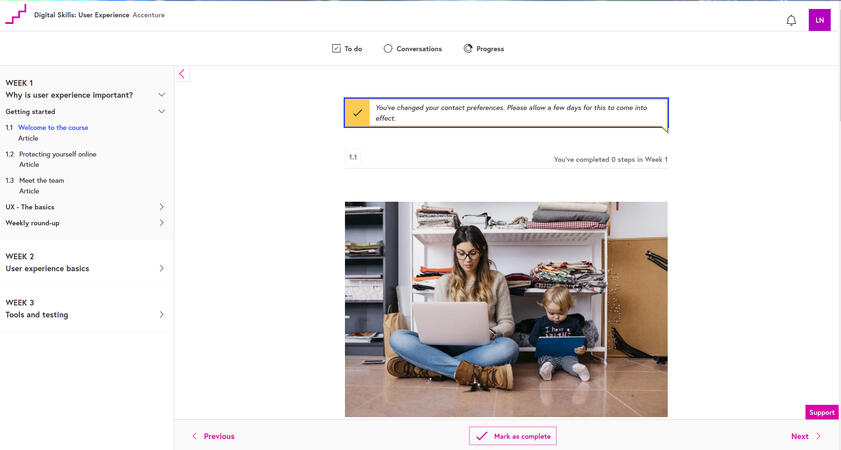
Task: Expand Week 3 Tools and testing
Action: (161, 315)
